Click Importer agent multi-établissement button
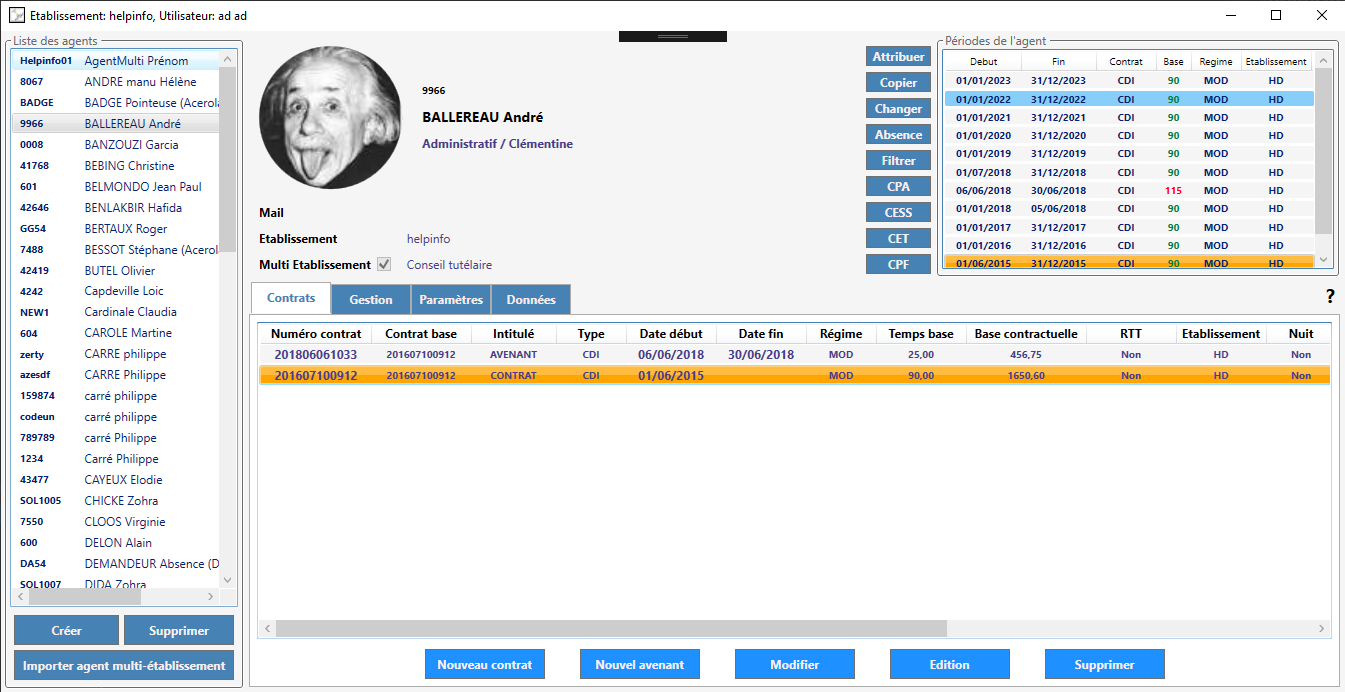The height and width of the screenshot is (692, 1345). pyautogui.click(x=124, y=666)
